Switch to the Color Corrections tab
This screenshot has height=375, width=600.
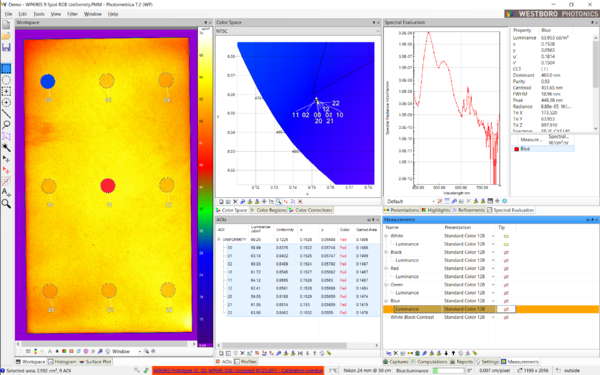310,210
